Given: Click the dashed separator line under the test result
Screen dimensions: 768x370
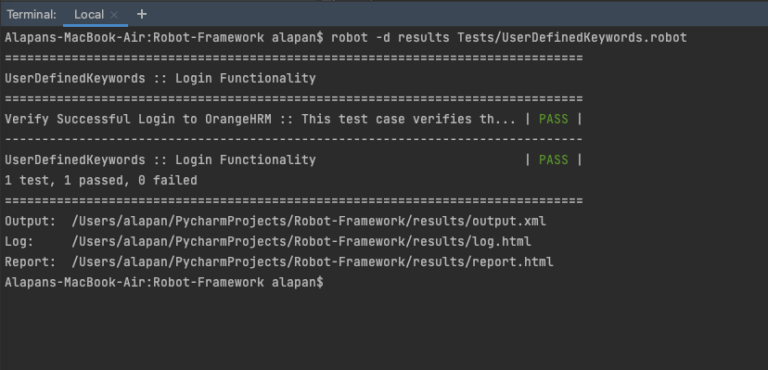Looking at the screenshot, I should (x=294, y=140).
